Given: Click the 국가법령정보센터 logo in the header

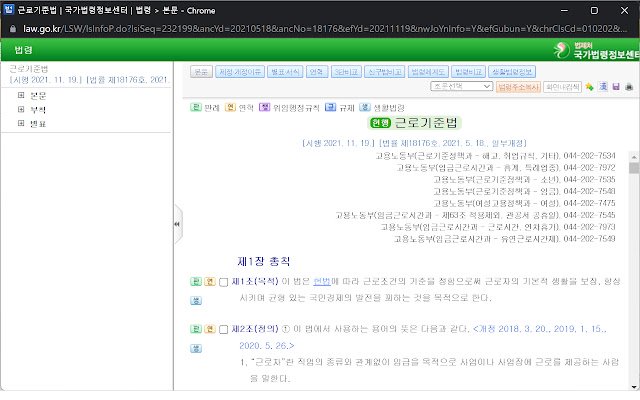Looking at the screenshot, I should coord(596,50).
